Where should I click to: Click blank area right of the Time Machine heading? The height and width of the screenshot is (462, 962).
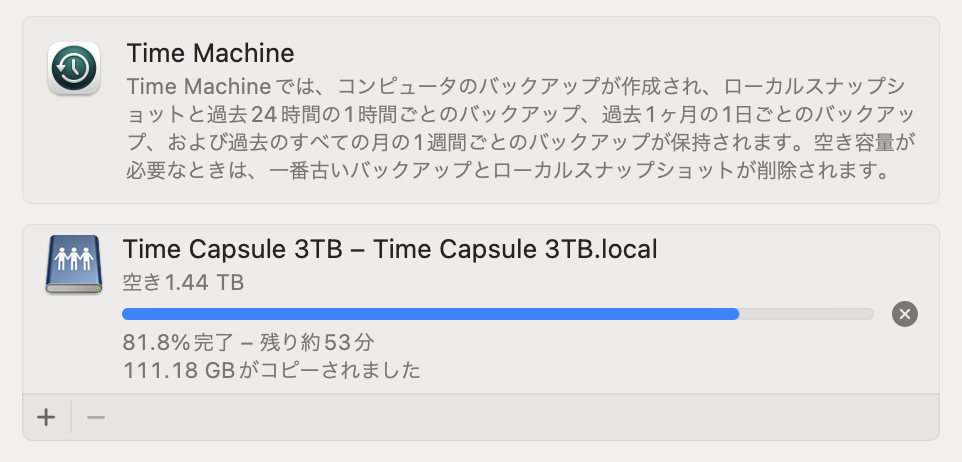600,53
